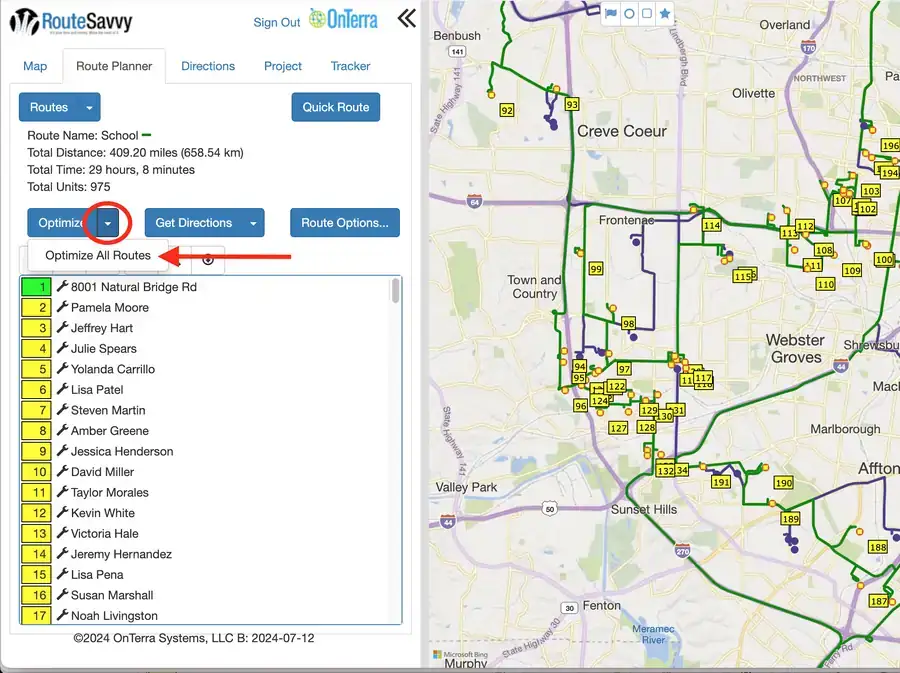Select yellow stop number 17 badge

(36, 615)
